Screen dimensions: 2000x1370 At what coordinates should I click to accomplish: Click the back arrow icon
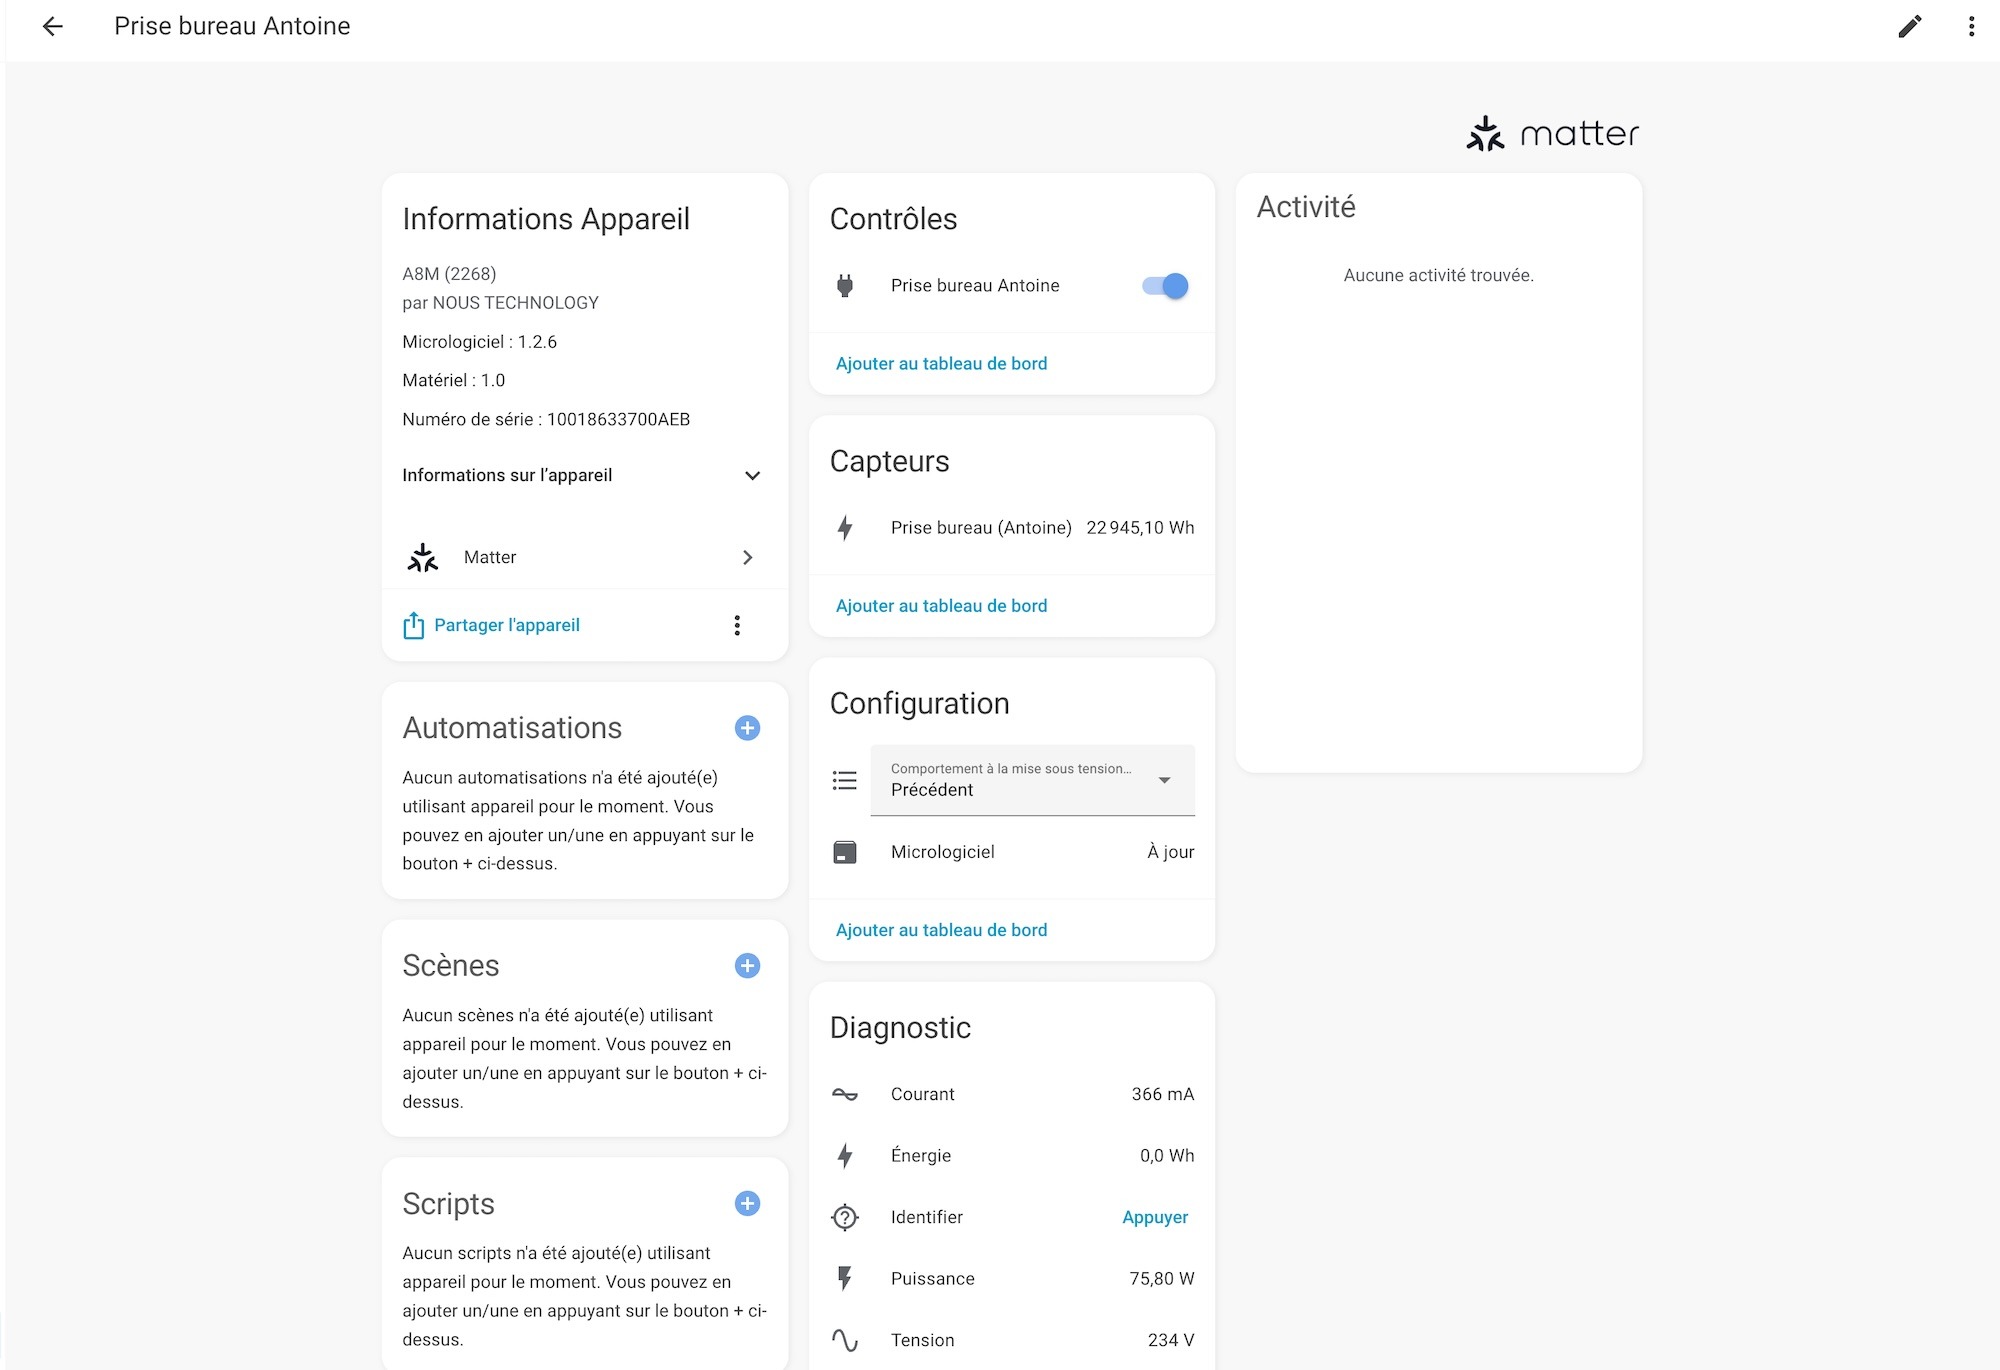(x=53, y=27)
